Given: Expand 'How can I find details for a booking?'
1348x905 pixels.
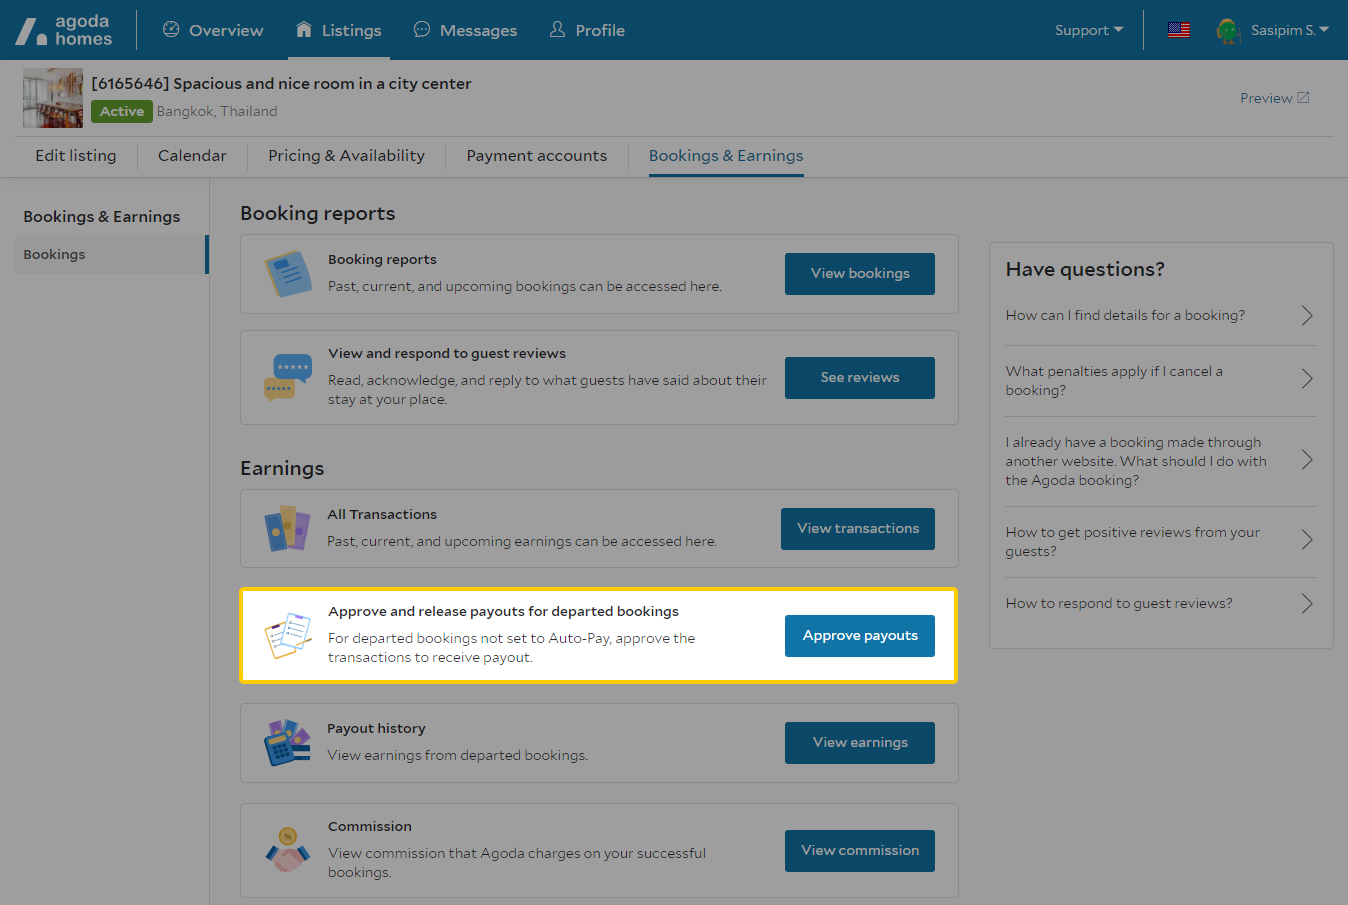Looking at the screenshot, I should [x=1160, y=316].
